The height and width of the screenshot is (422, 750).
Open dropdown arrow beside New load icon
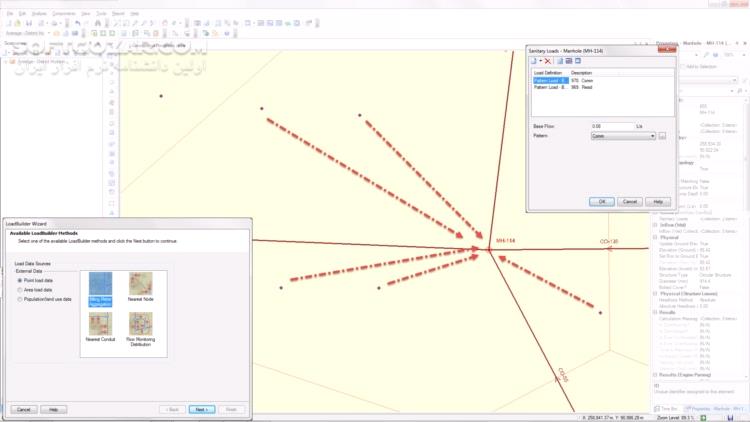pyautogui.click(x=540, y=61)
